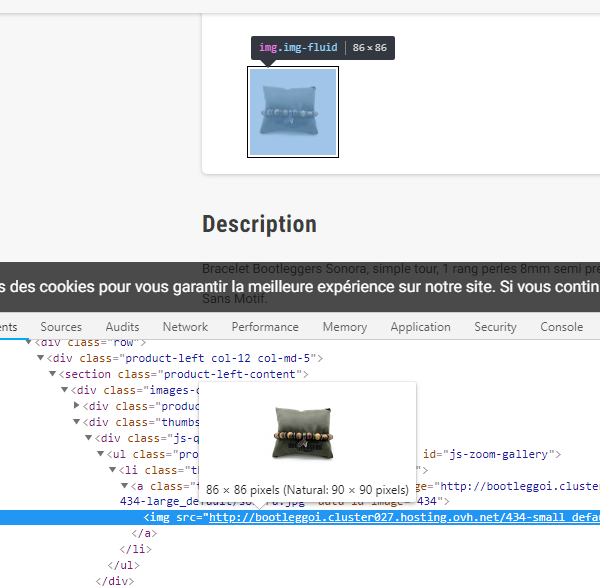Open the img src URL link
Image resolution: width=600 pixels, height=587 pixels.
pos(404,517)
